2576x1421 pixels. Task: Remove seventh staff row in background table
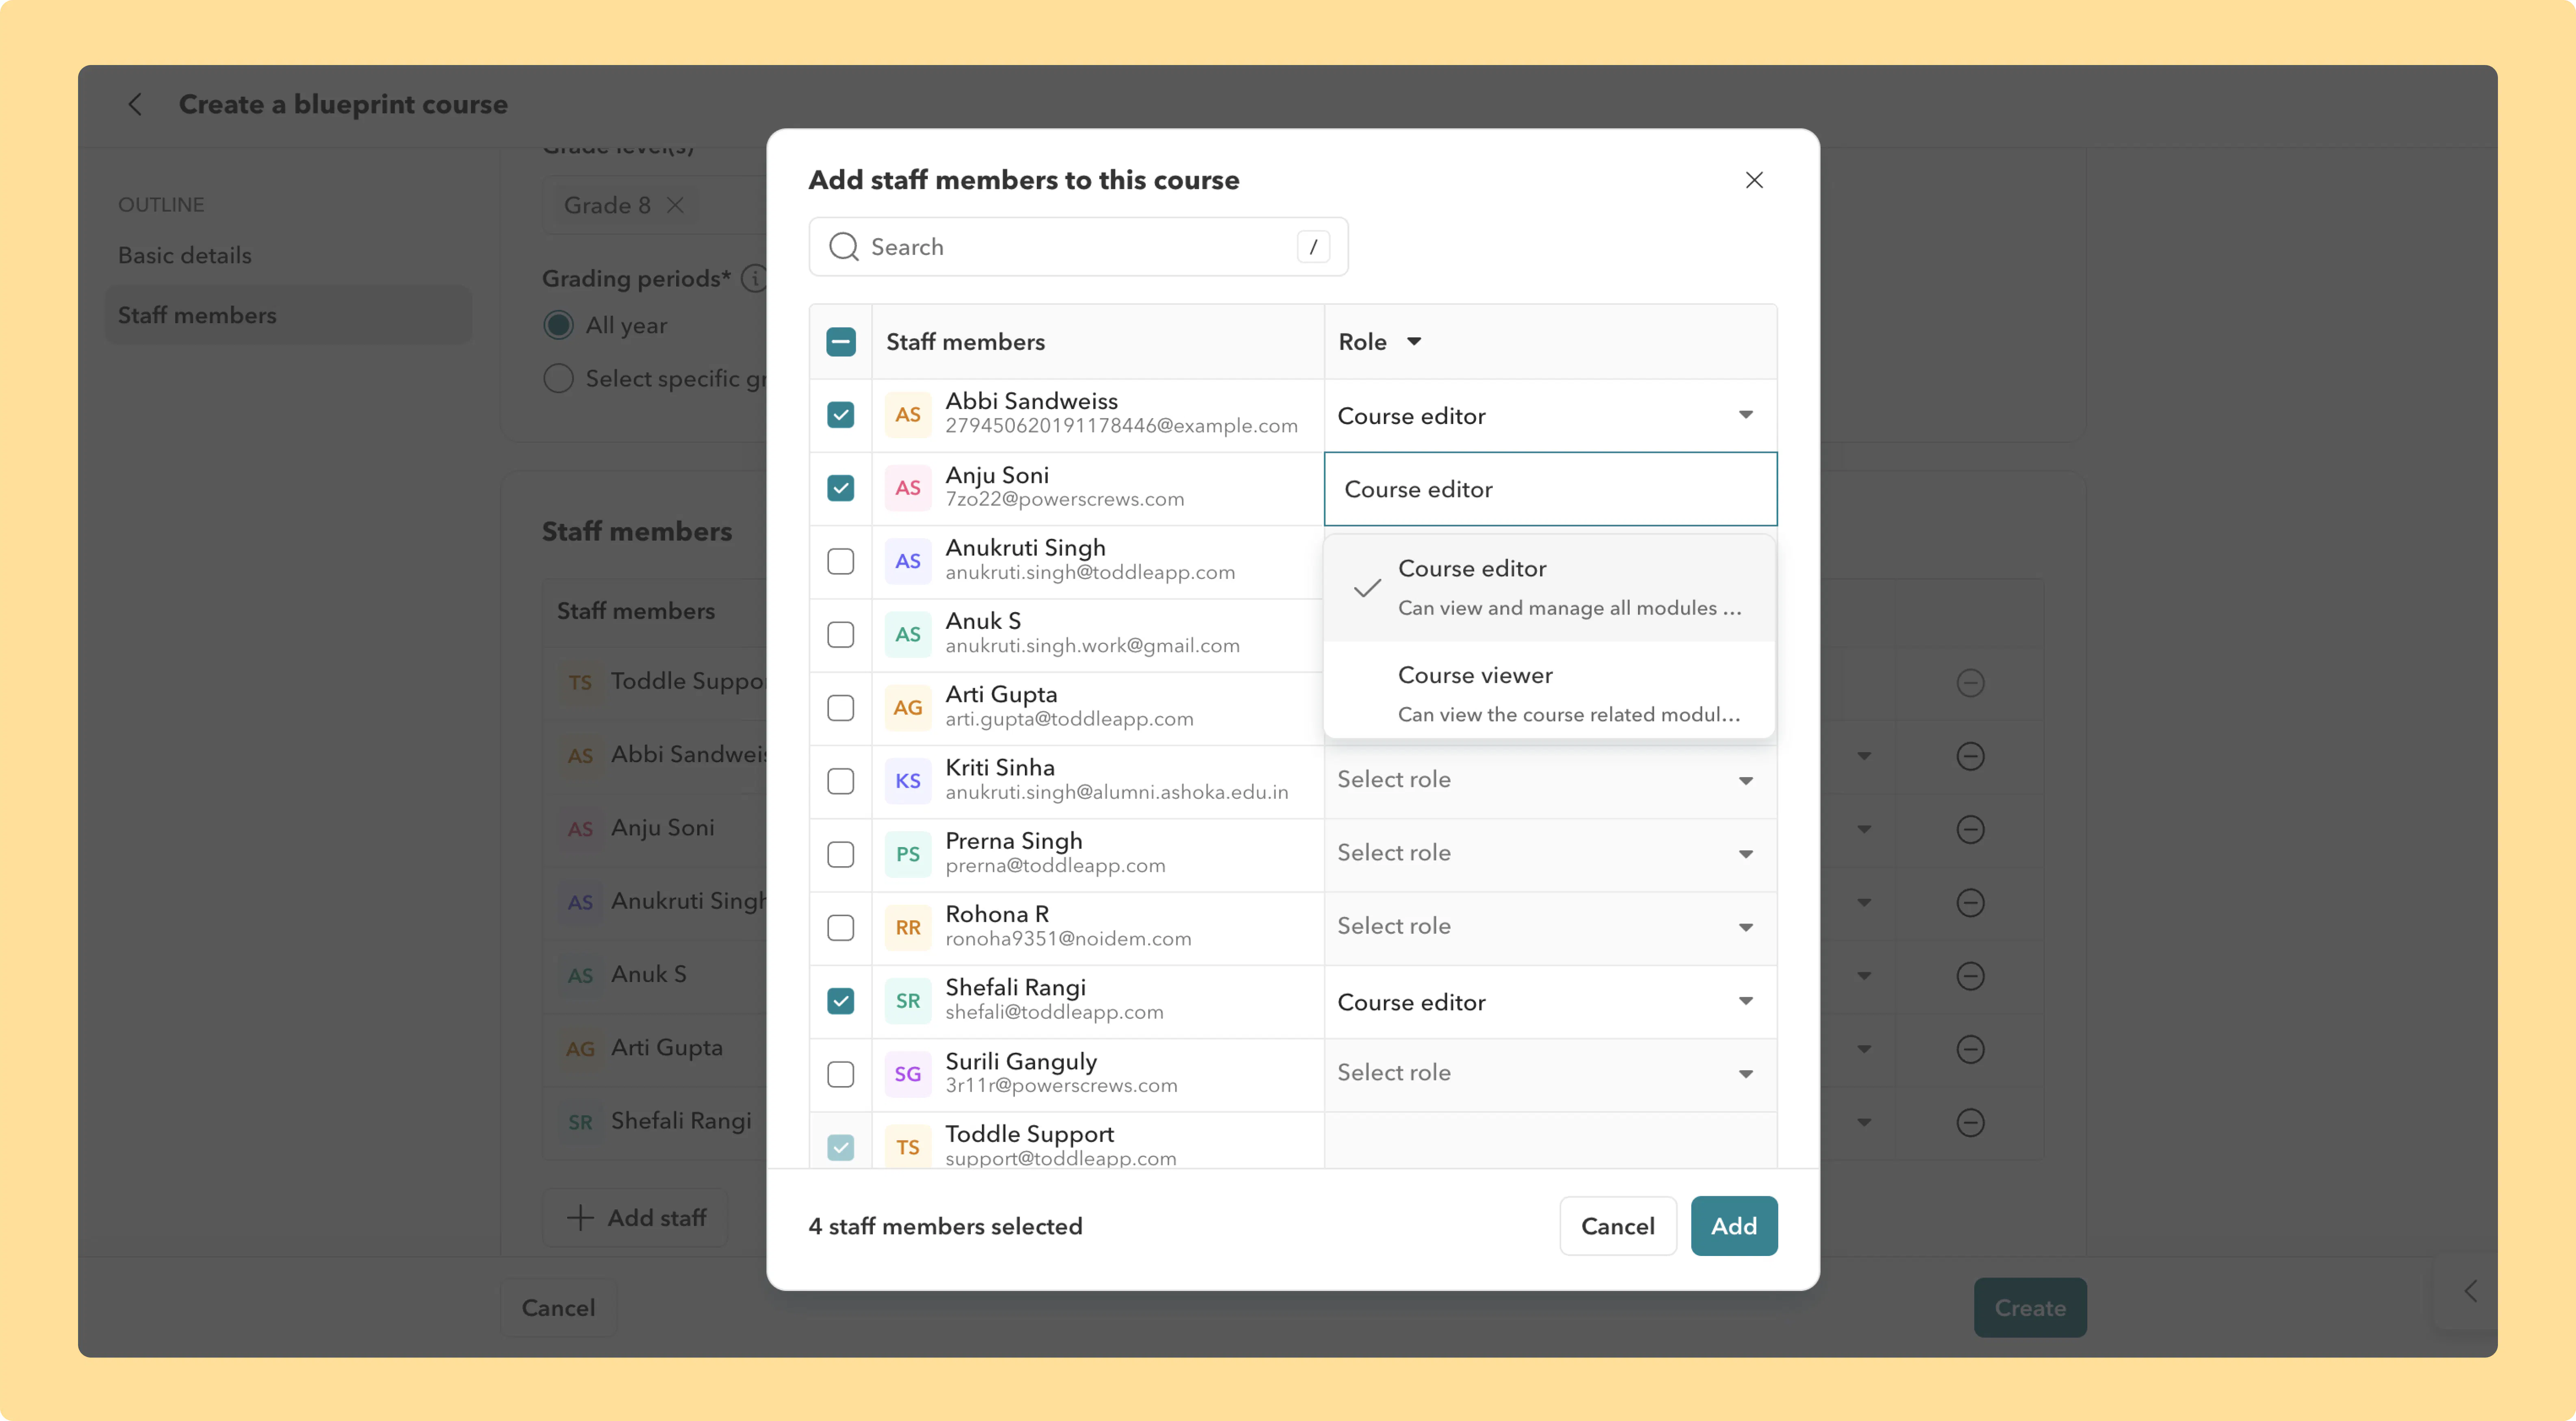1970,1122
